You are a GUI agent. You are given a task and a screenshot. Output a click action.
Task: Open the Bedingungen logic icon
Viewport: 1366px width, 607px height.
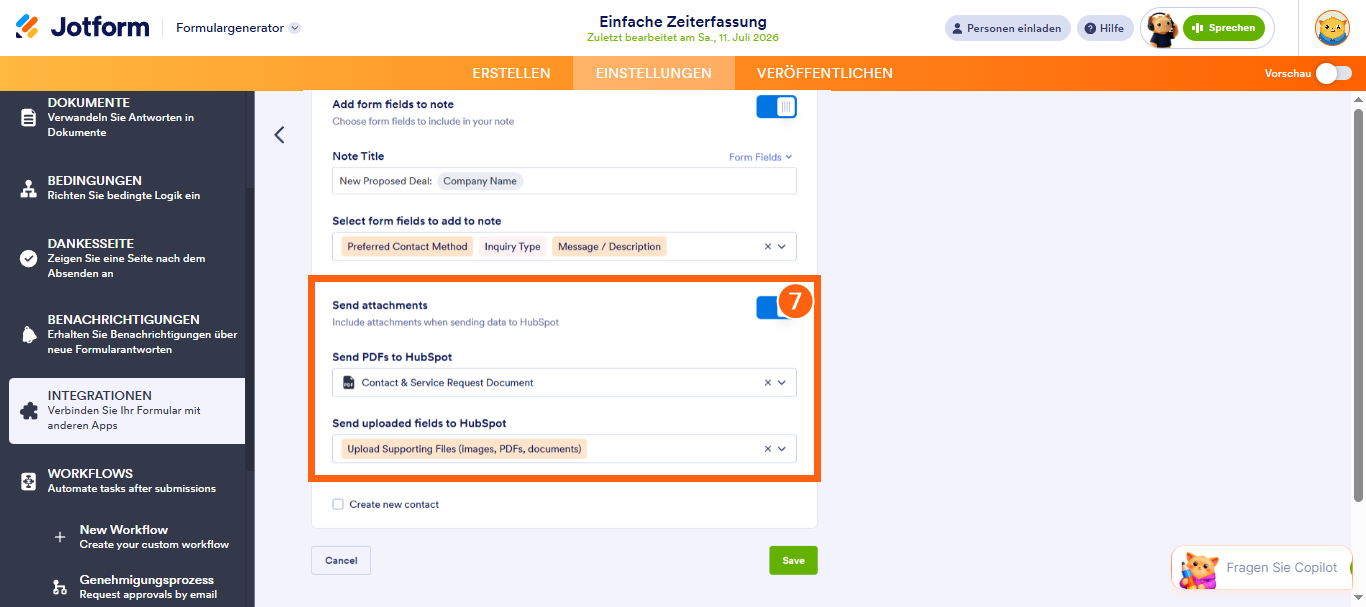pos(28,188)
